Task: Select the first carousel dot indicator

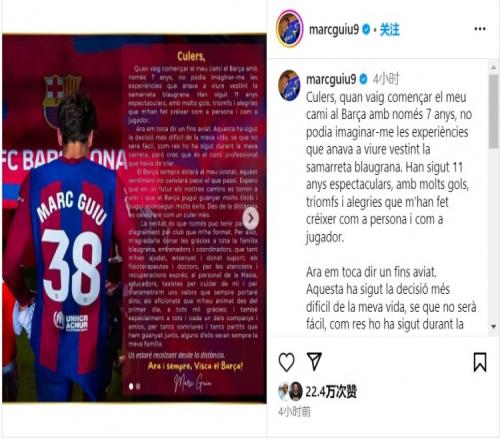Action: point(131,386)
